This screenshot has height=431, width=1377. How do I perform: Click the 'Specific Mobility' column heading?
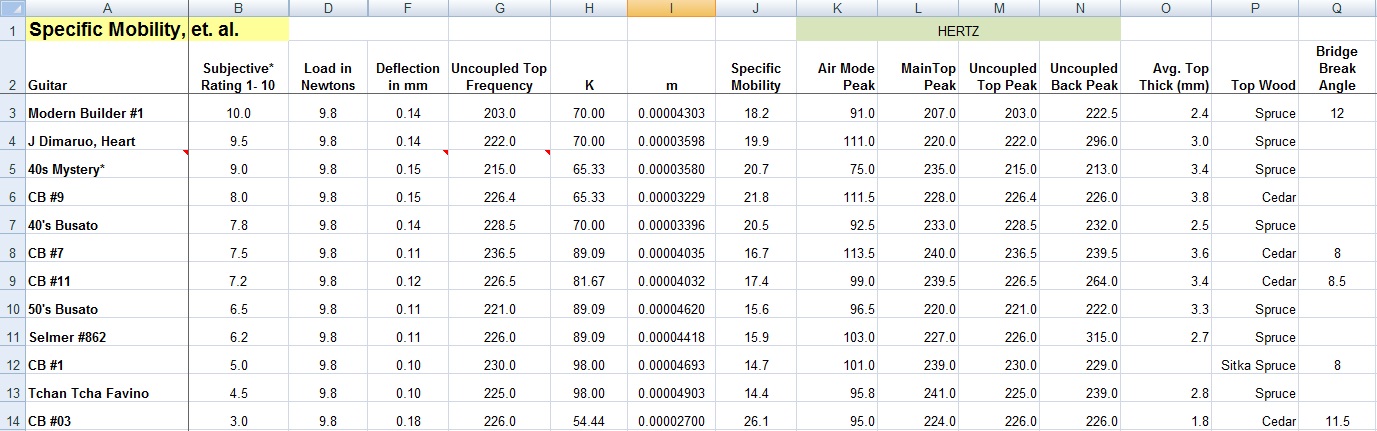756,69
